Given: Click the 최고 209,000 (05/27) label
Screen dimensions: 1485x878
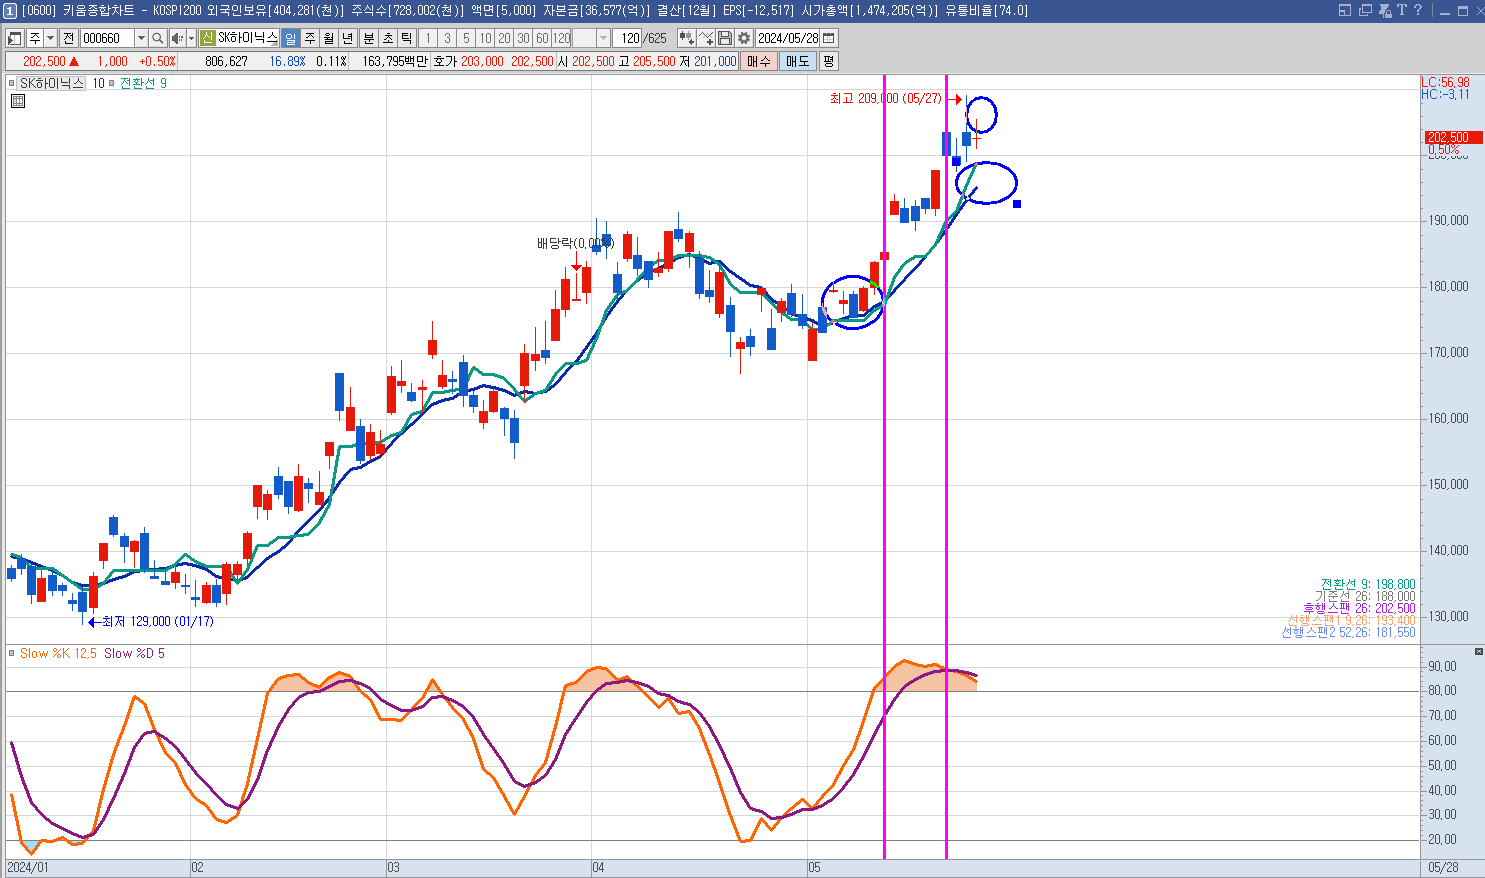Looking at the screenshot, I should tap(886, 98).
